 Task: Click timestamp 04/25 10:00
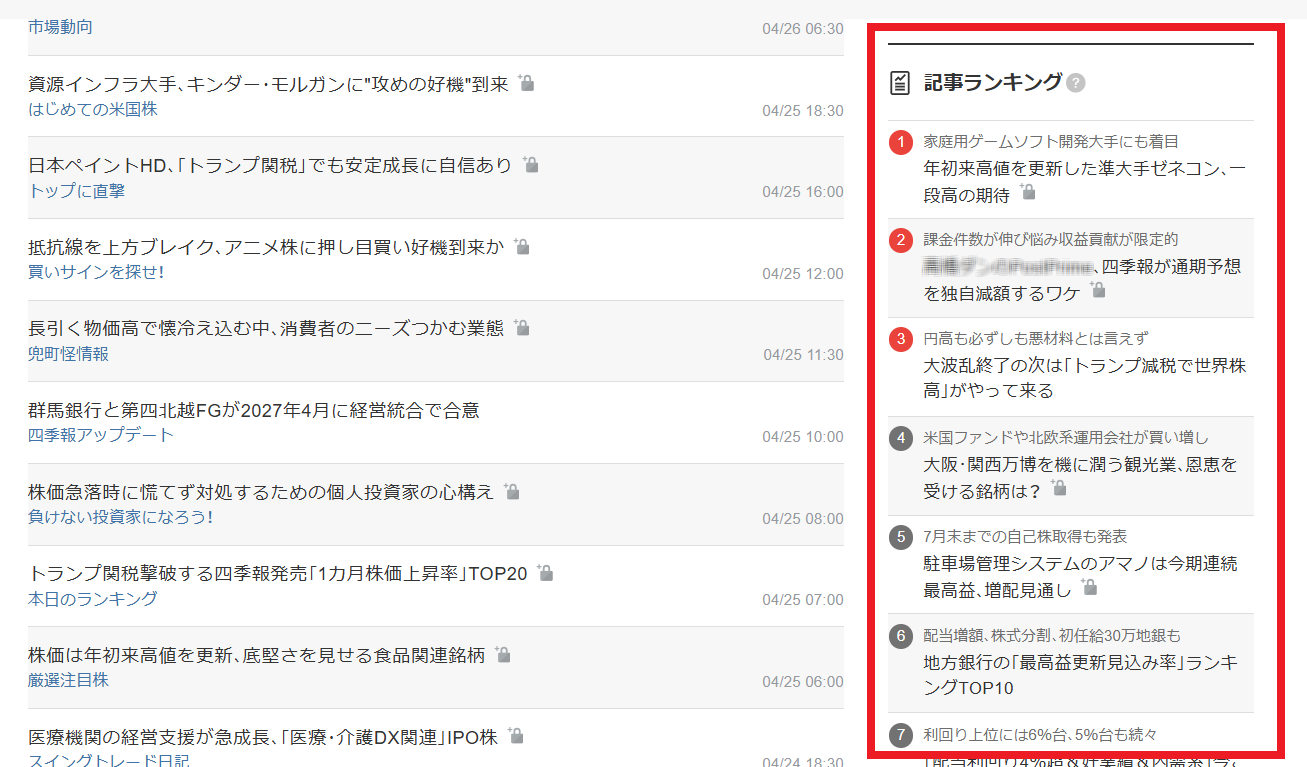[x=803, y=437]
